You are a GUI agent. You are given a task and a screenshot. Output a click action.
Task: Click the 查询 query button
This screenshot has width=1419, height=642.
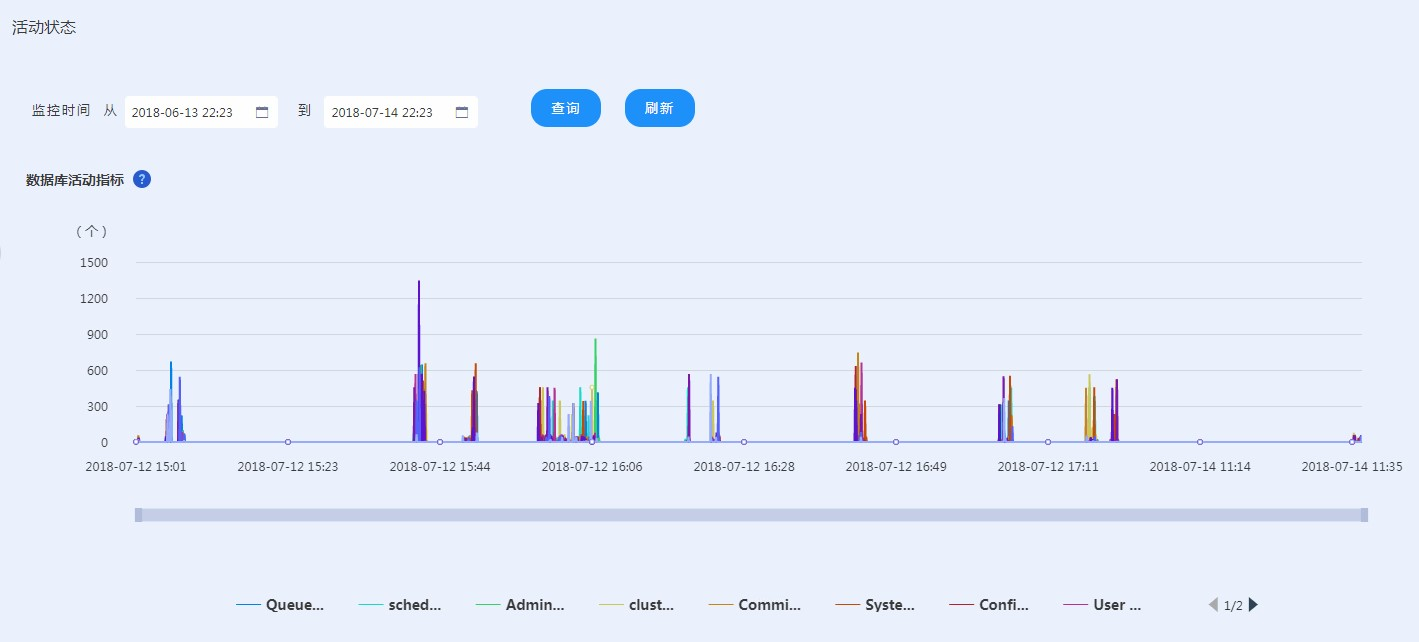565,108
